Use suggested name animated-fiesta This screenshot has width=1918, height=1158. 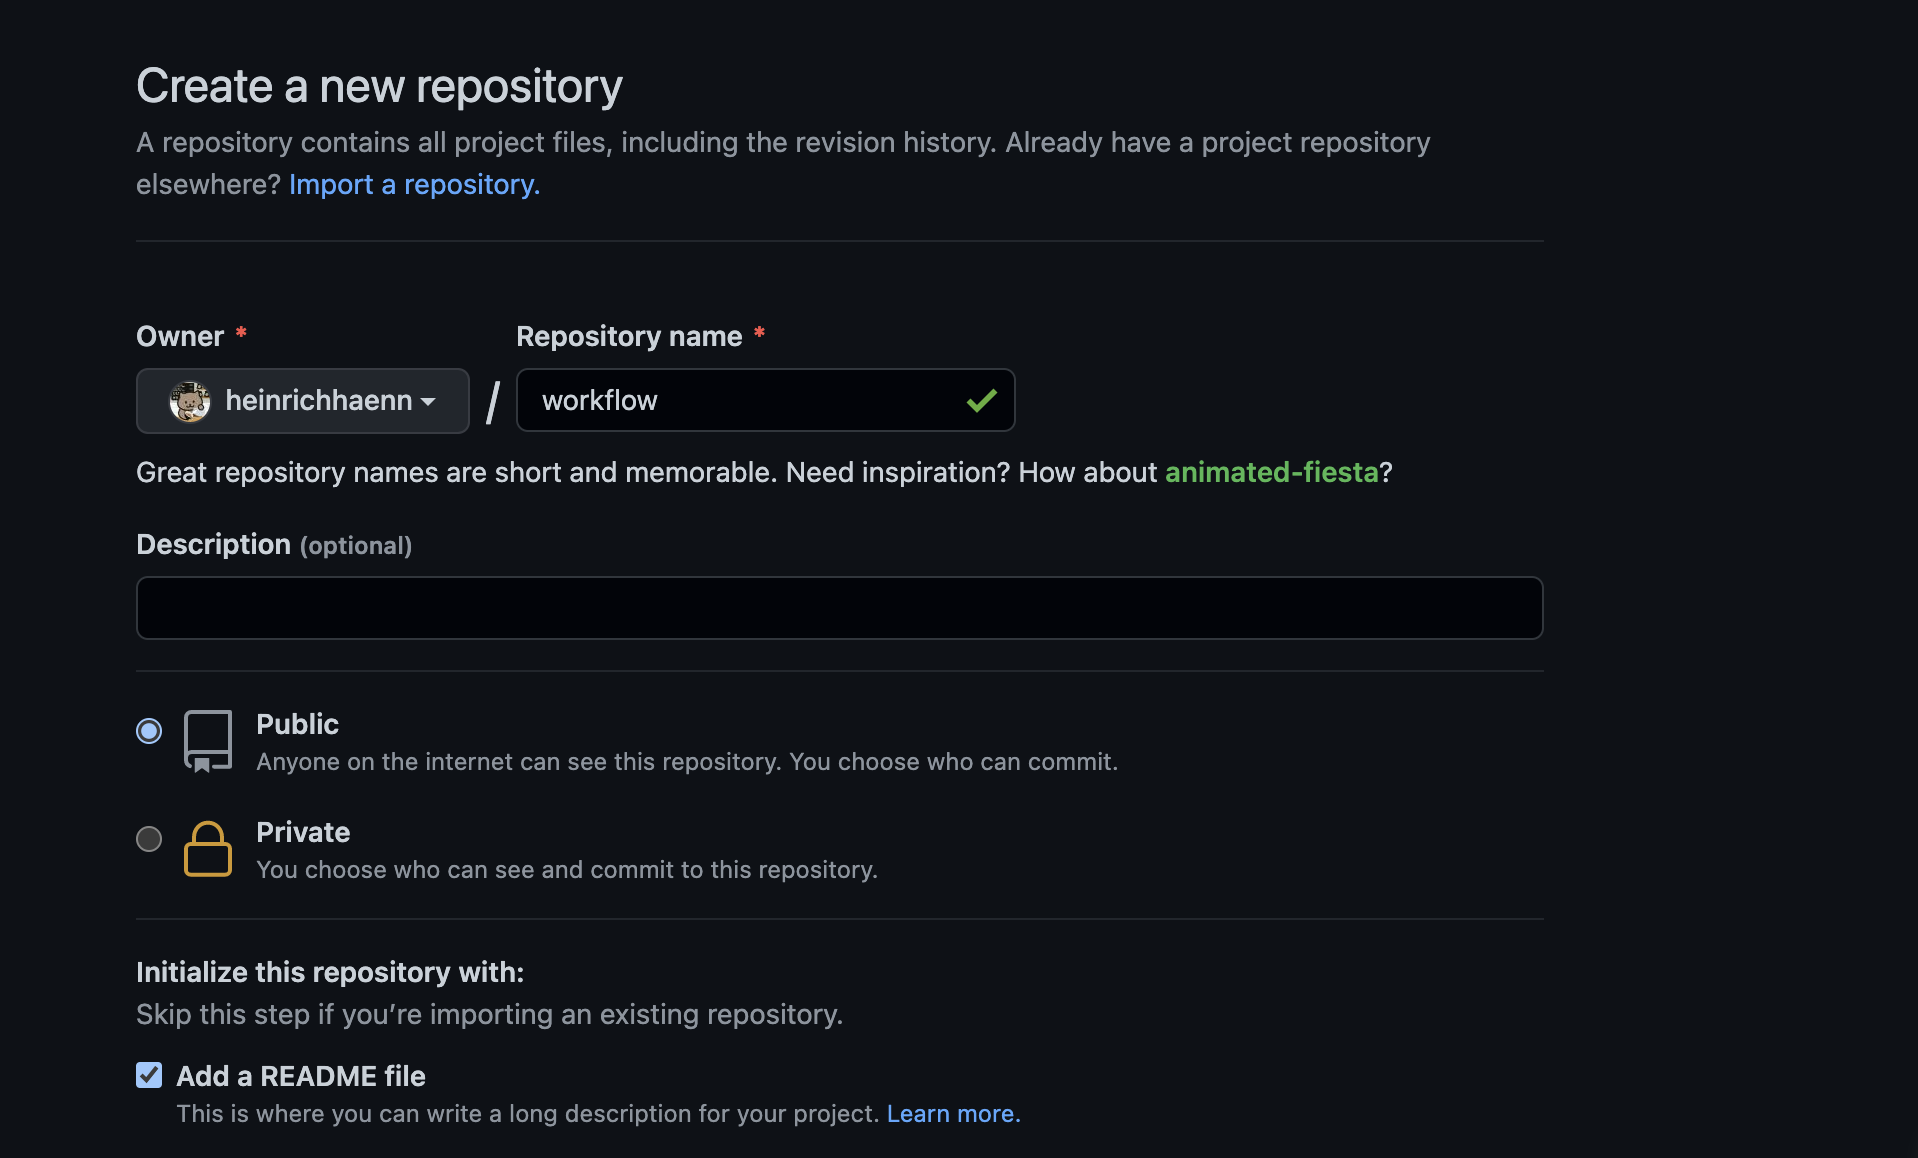click(1271, 472)
